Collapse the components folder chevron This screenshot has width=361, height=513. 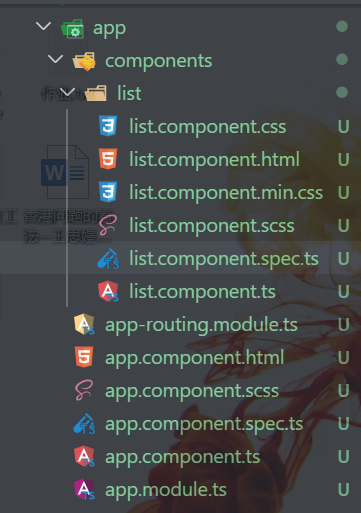click(55, 59)
